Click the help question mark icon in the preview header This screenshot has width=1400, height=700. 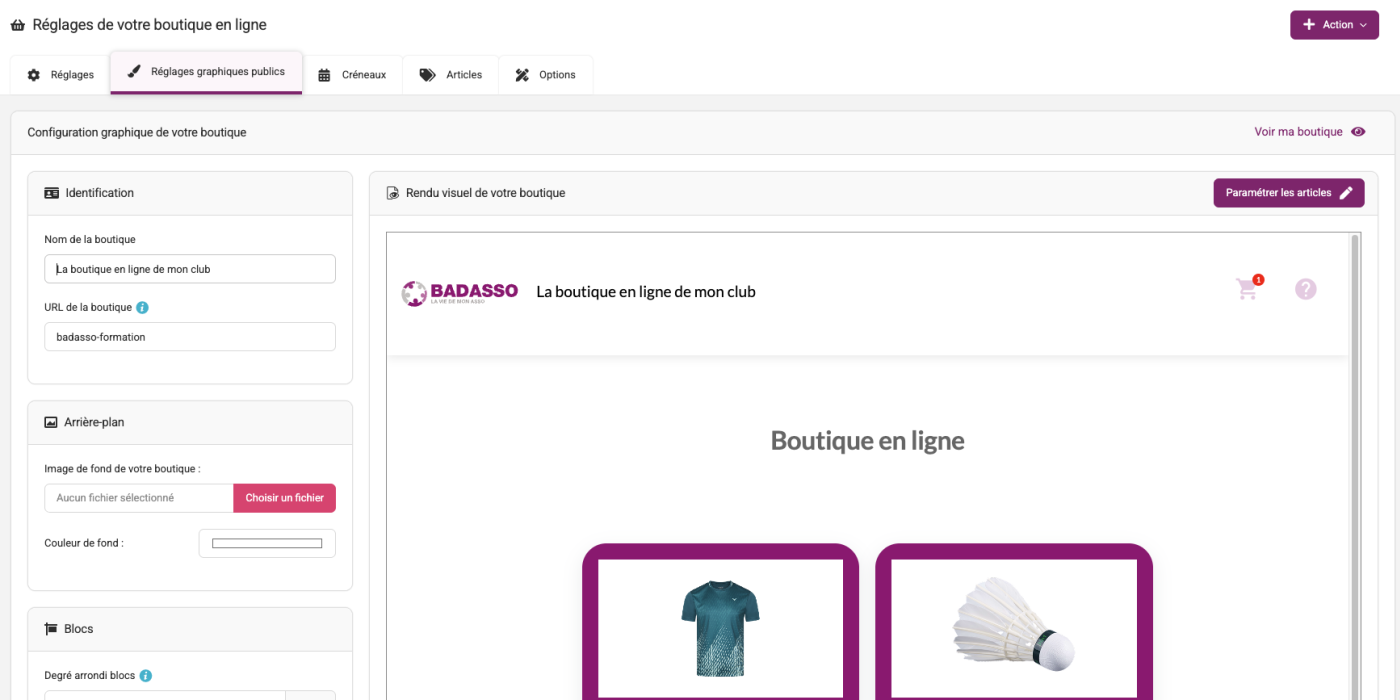point(1306,289)
